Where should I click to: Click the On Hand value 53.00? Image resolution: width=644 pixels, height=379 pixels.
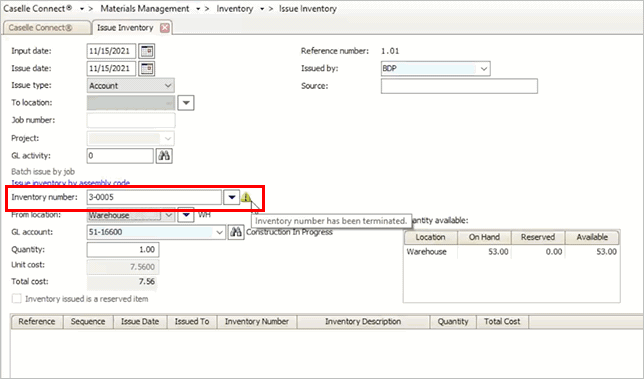click(x=498, y=252)
